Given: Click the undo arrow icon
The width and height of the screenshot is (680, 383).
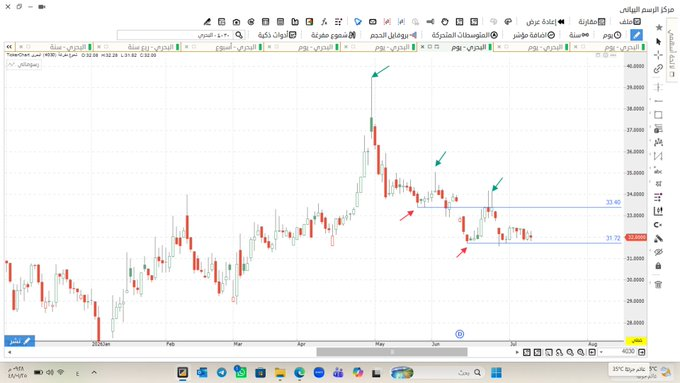Looking at the screenshot, I should [x=508, y=21].
